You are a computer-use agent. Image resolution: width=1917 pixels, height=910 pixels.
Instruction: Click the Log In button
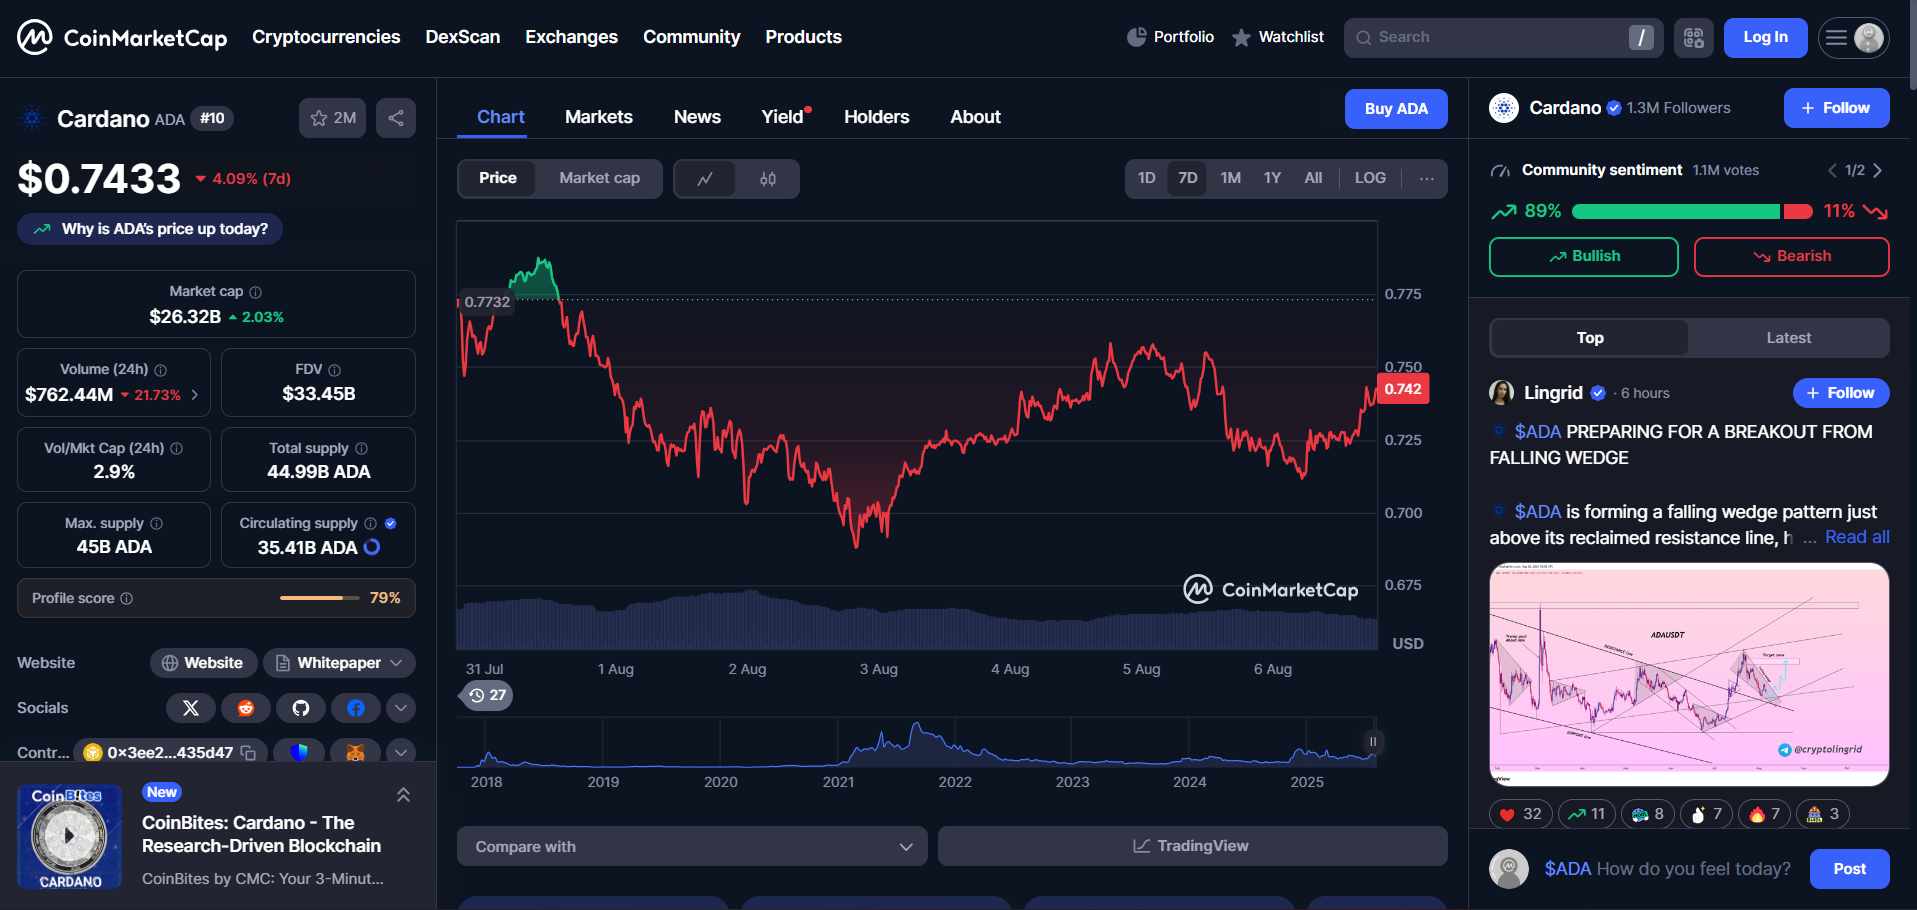[x=1765, y=38]
